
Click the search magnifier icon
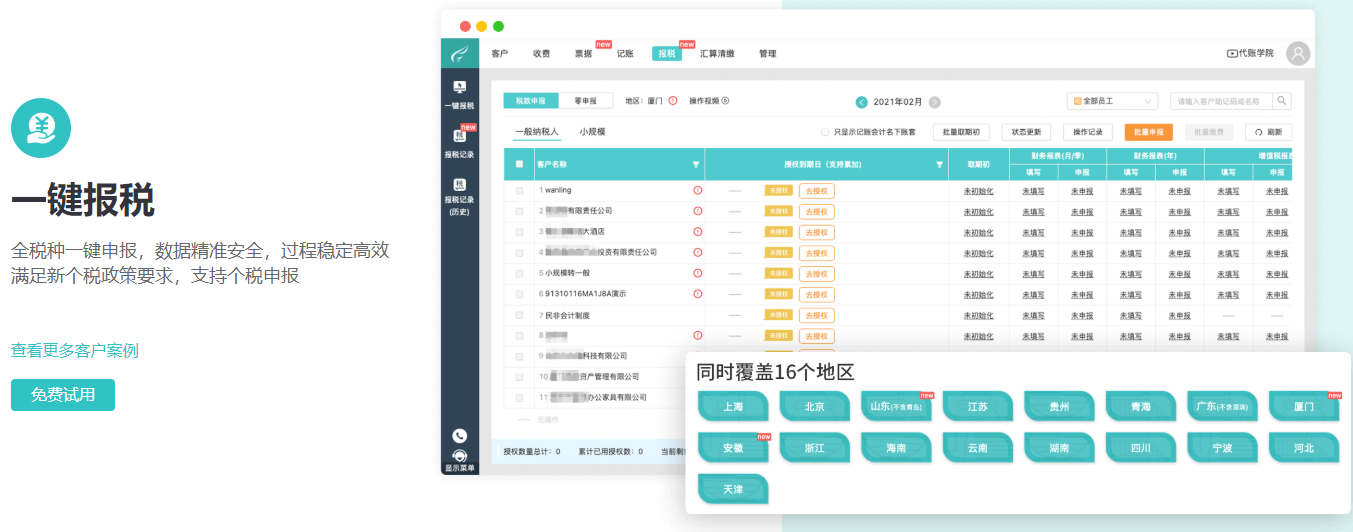1281,101
